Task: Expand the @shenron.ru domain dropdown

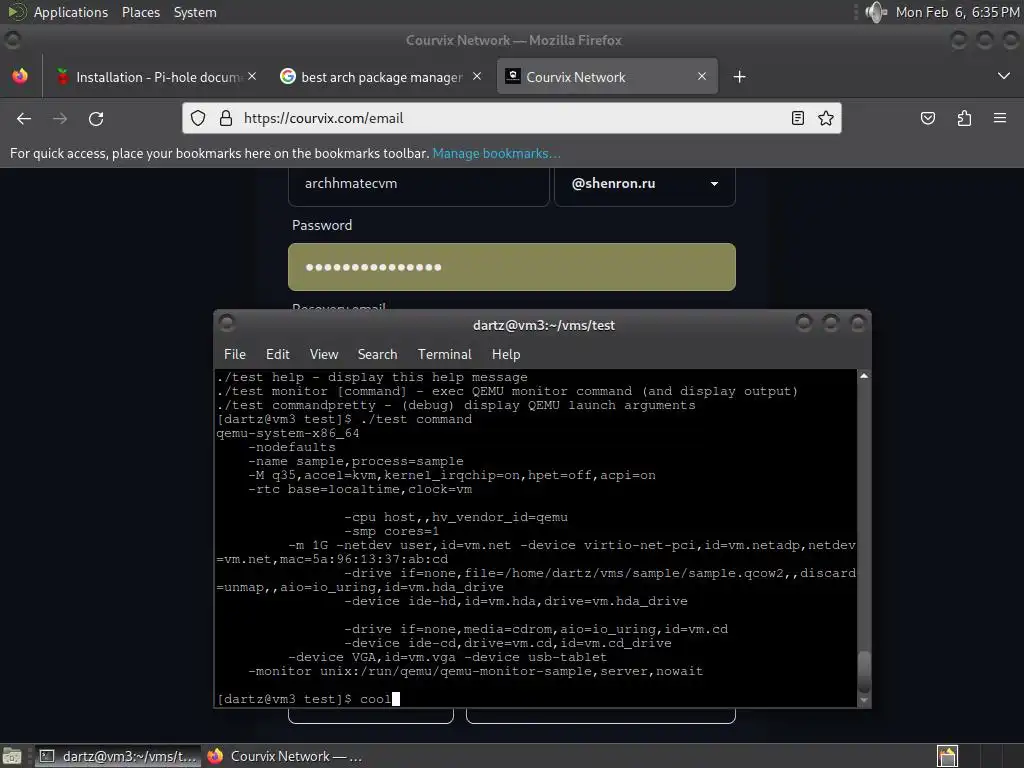Action: pos(645,184)
